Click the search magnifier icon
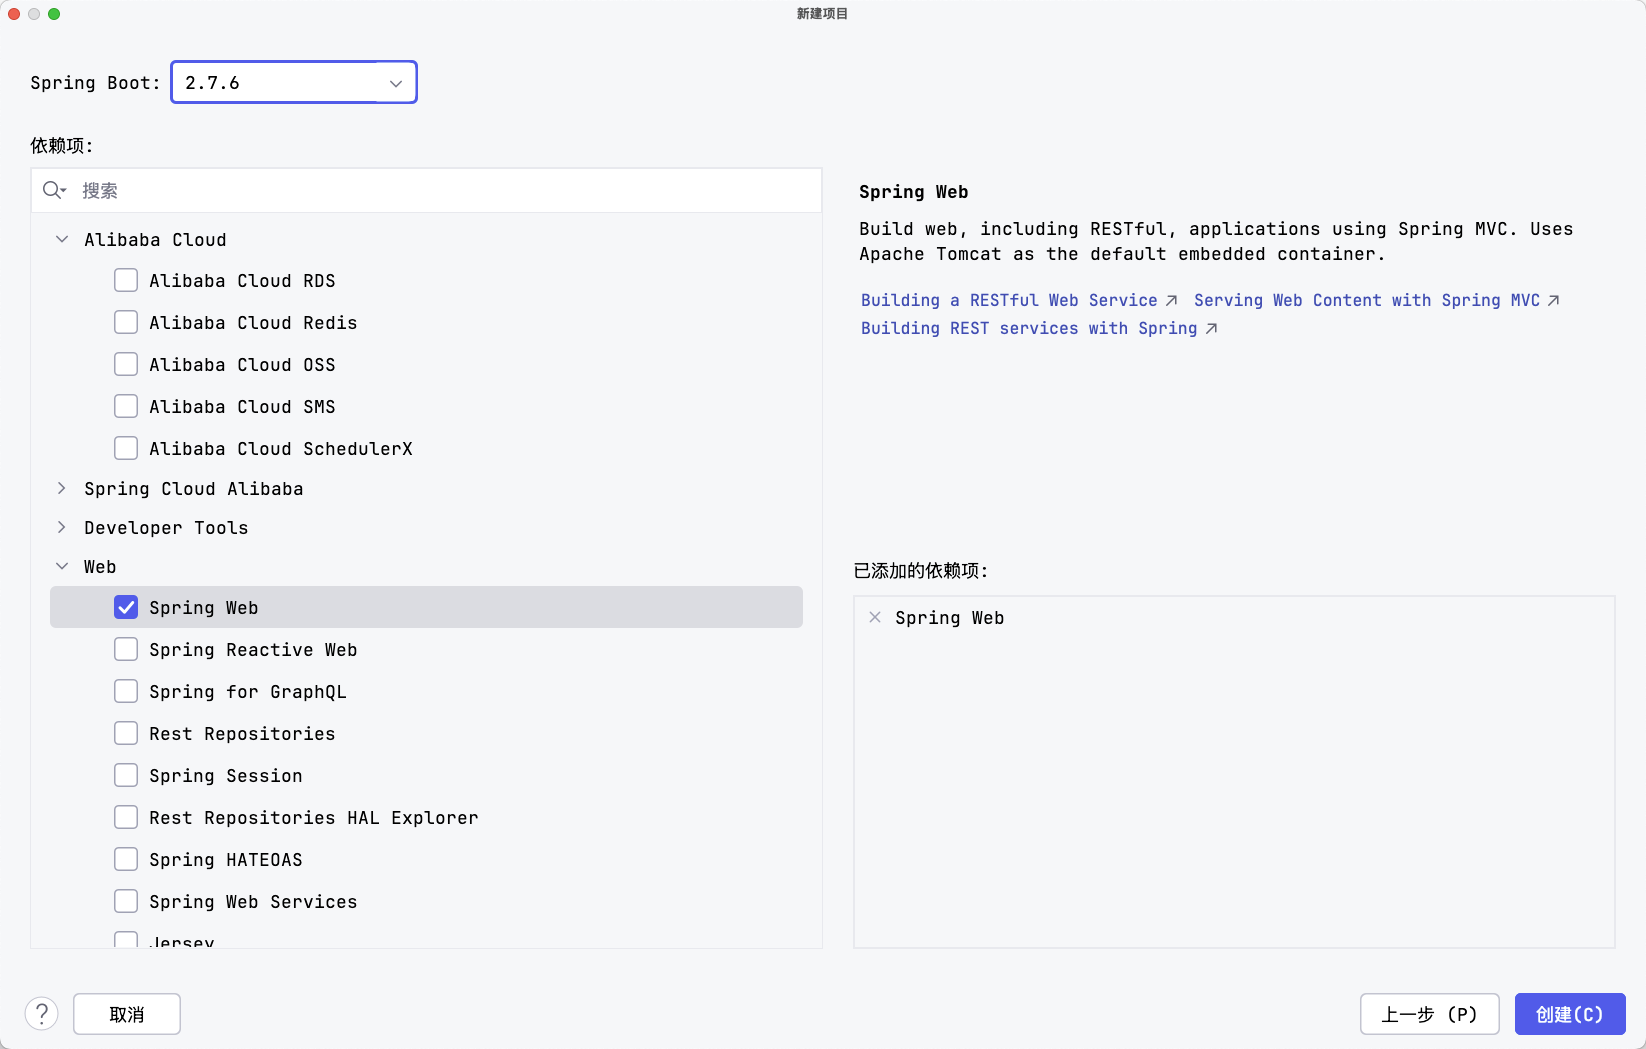Viewport: 1646px width, 1049px height. coord(53,190)
